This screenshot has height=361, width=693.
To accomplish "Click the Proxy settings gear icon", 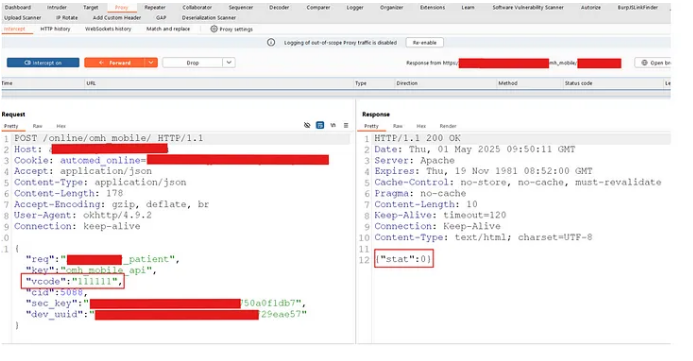I will point(214,29).
